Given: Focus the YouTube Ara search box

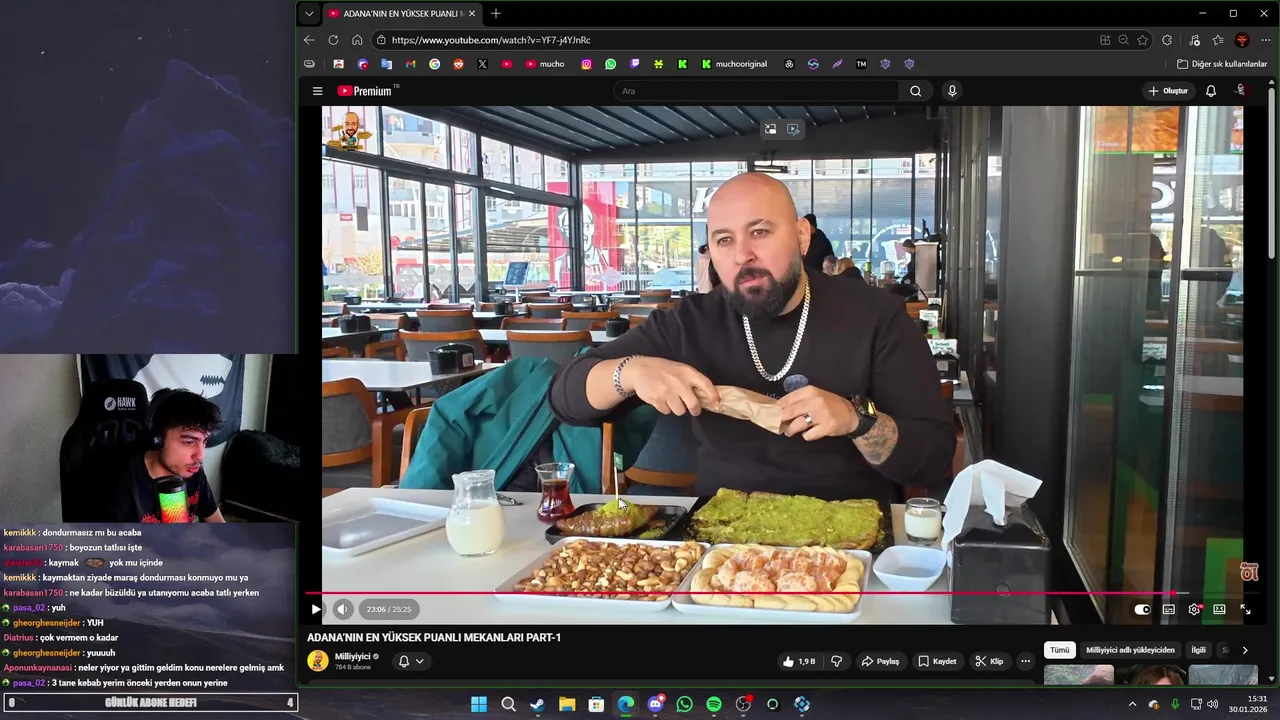Looking at the screenshot, I should point(757,91).
